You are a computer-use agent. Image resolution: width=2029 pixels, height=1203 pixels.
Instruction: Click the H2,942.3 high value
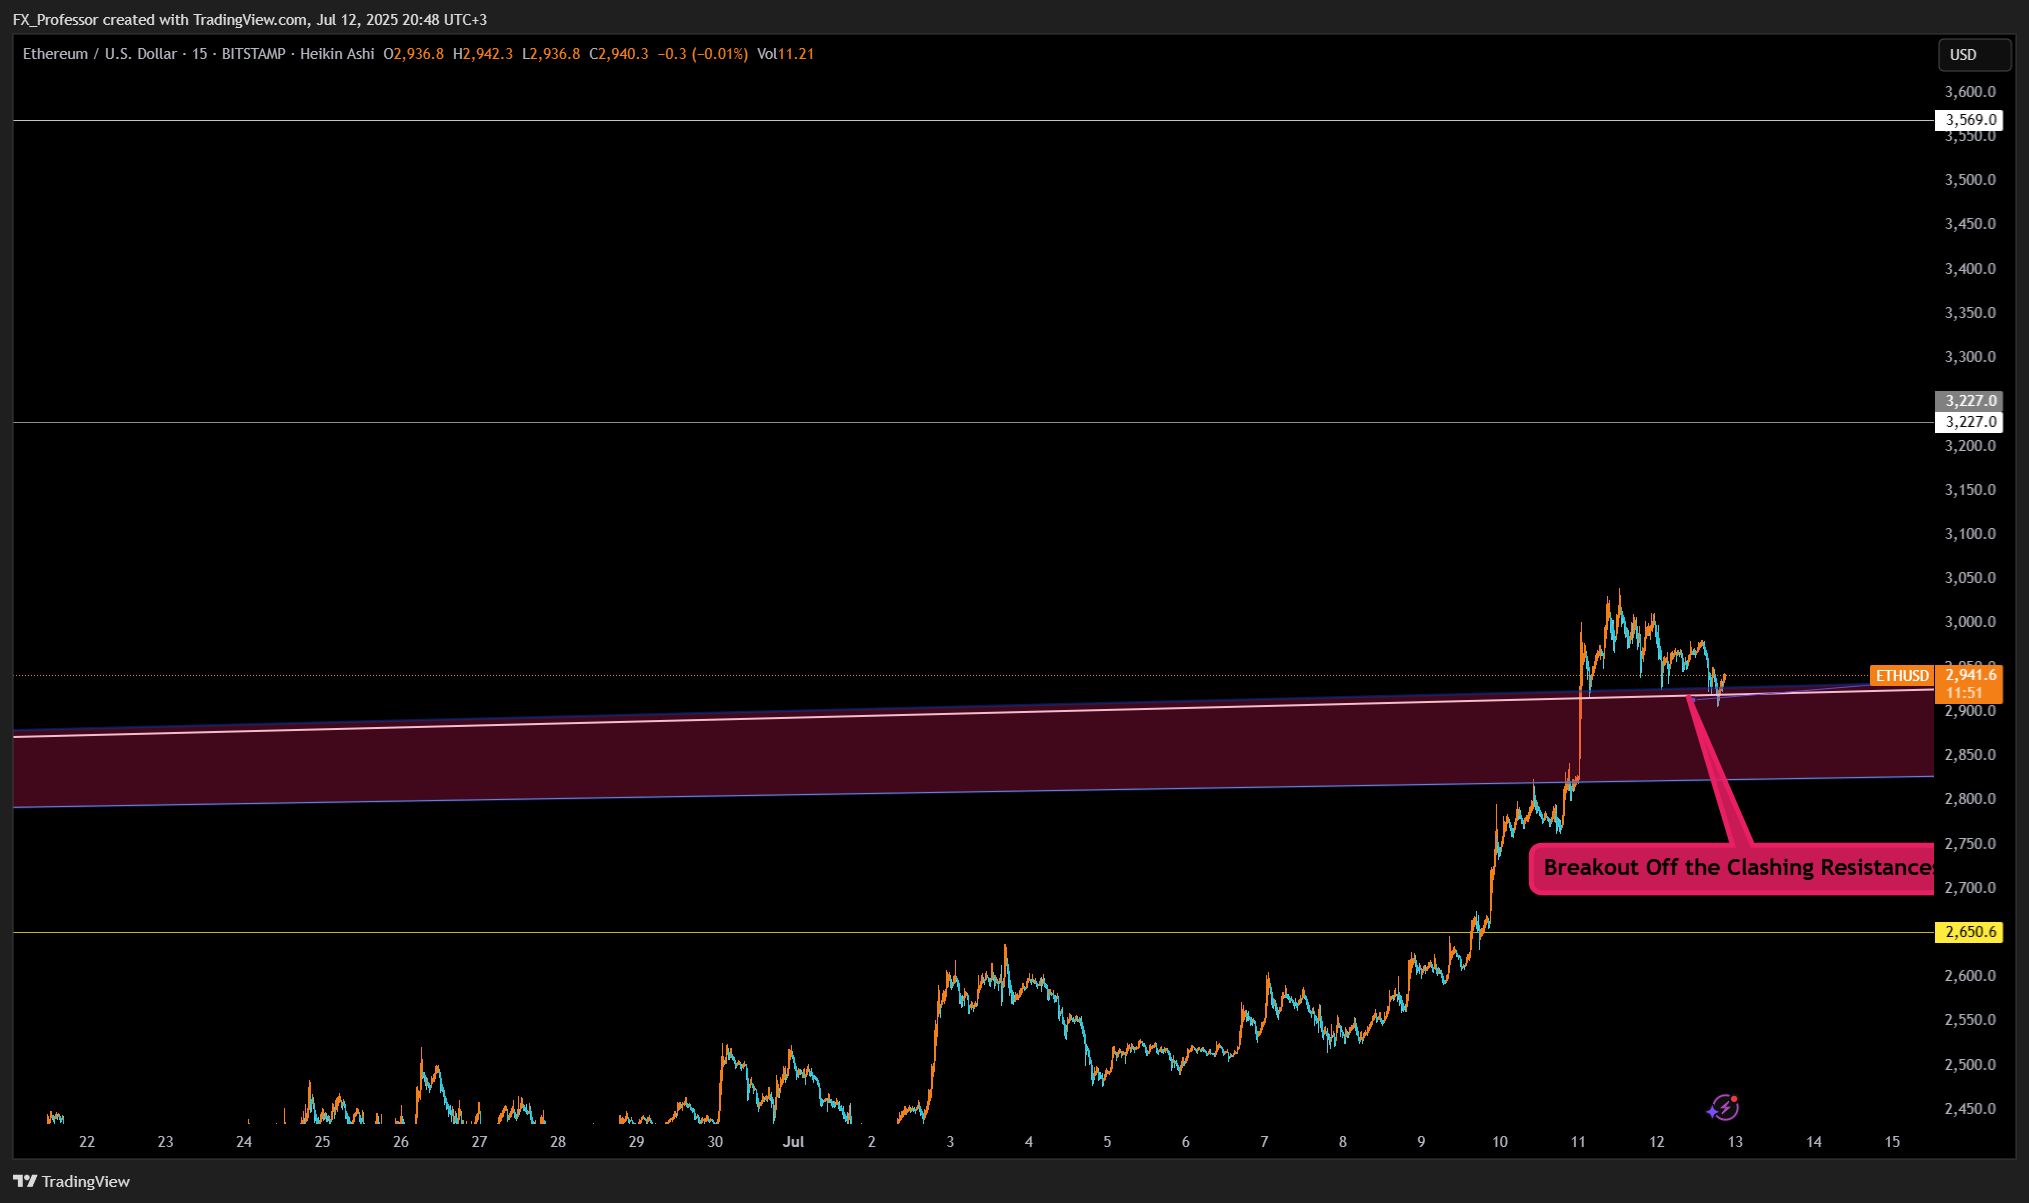483,54
